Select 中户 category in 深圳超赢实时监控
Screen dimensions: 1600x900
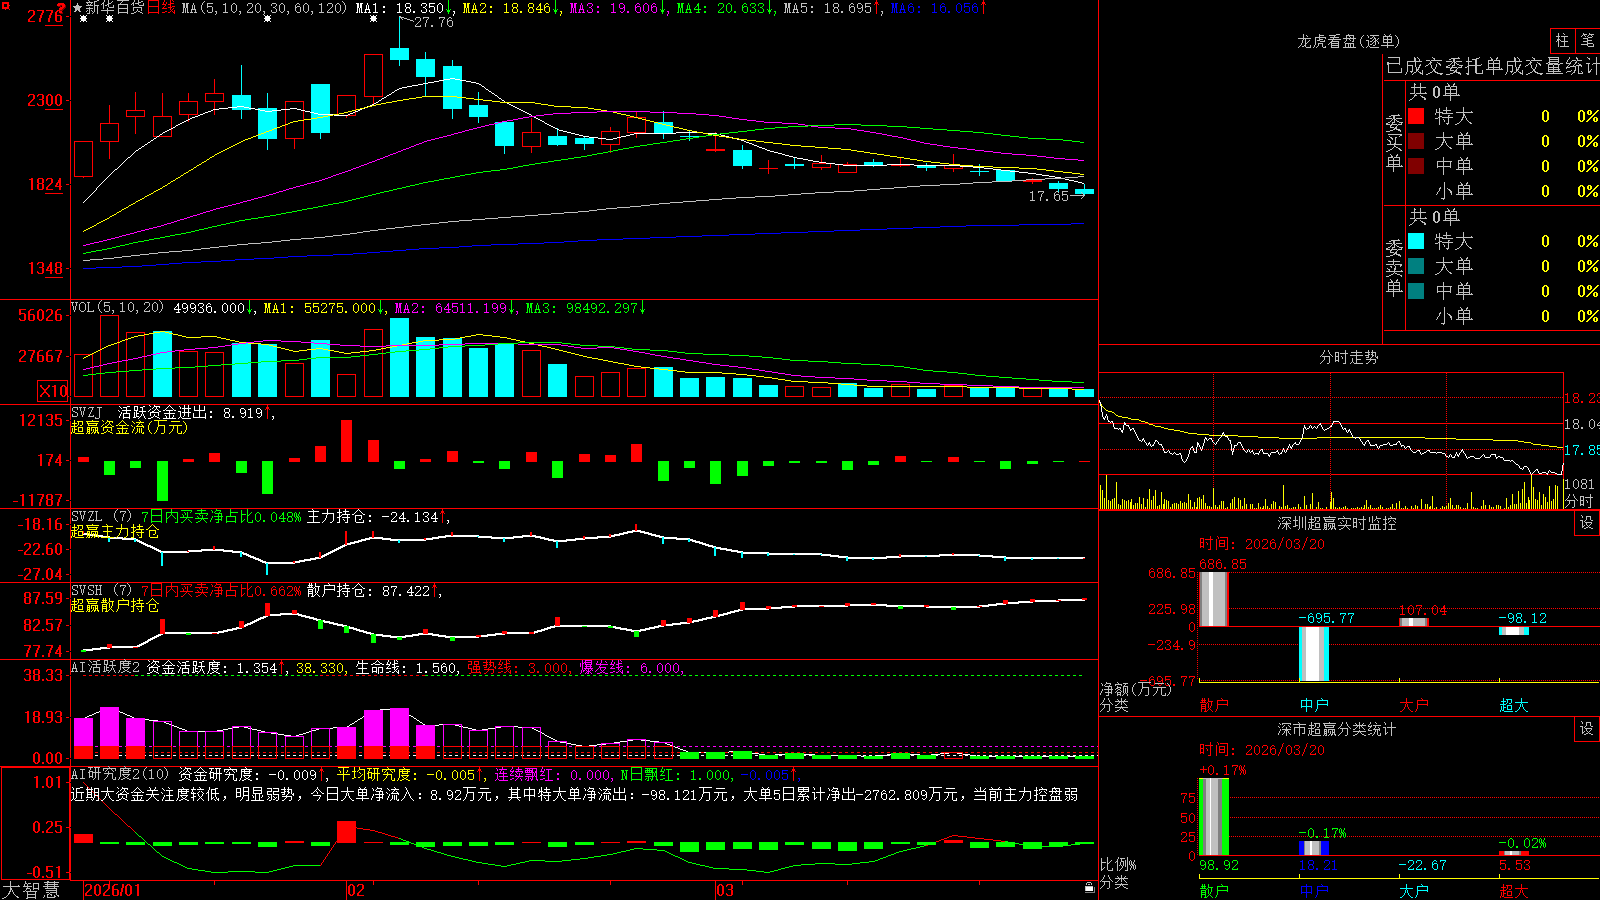1314,705
